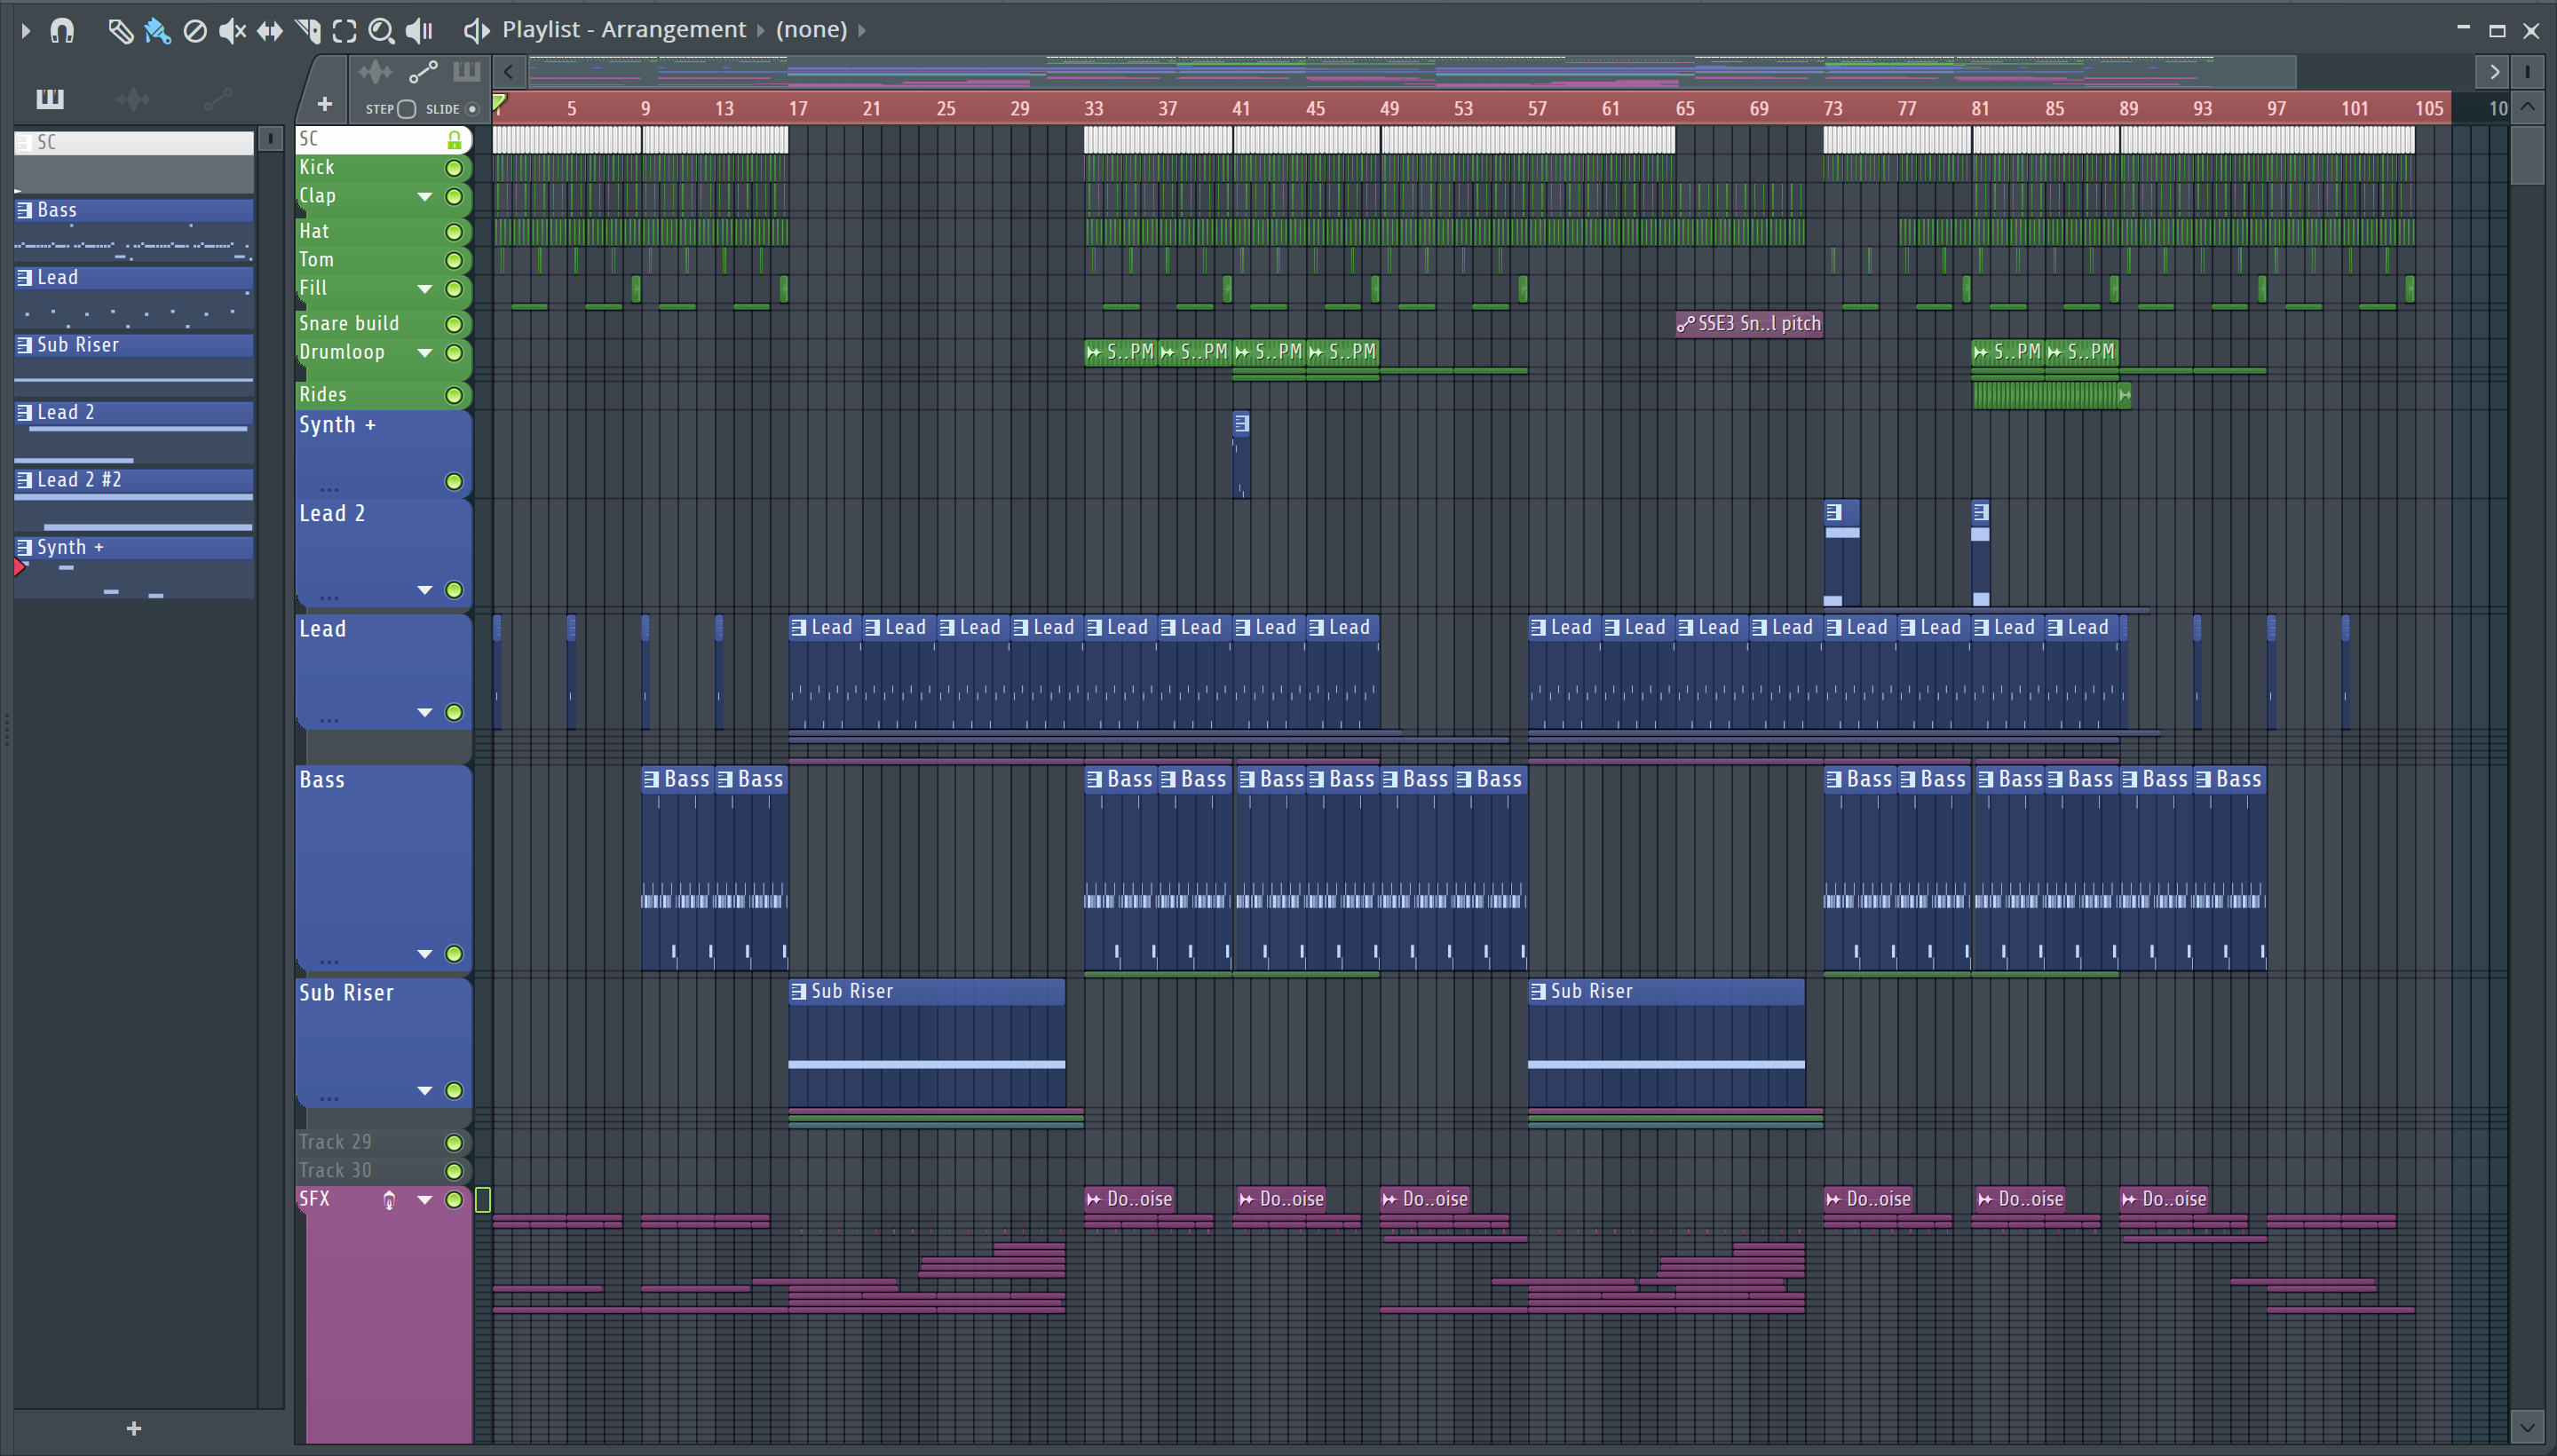Show audio clips in the picker panel
Viewport: 2557px width, 1456px height.
click(133, 99)
